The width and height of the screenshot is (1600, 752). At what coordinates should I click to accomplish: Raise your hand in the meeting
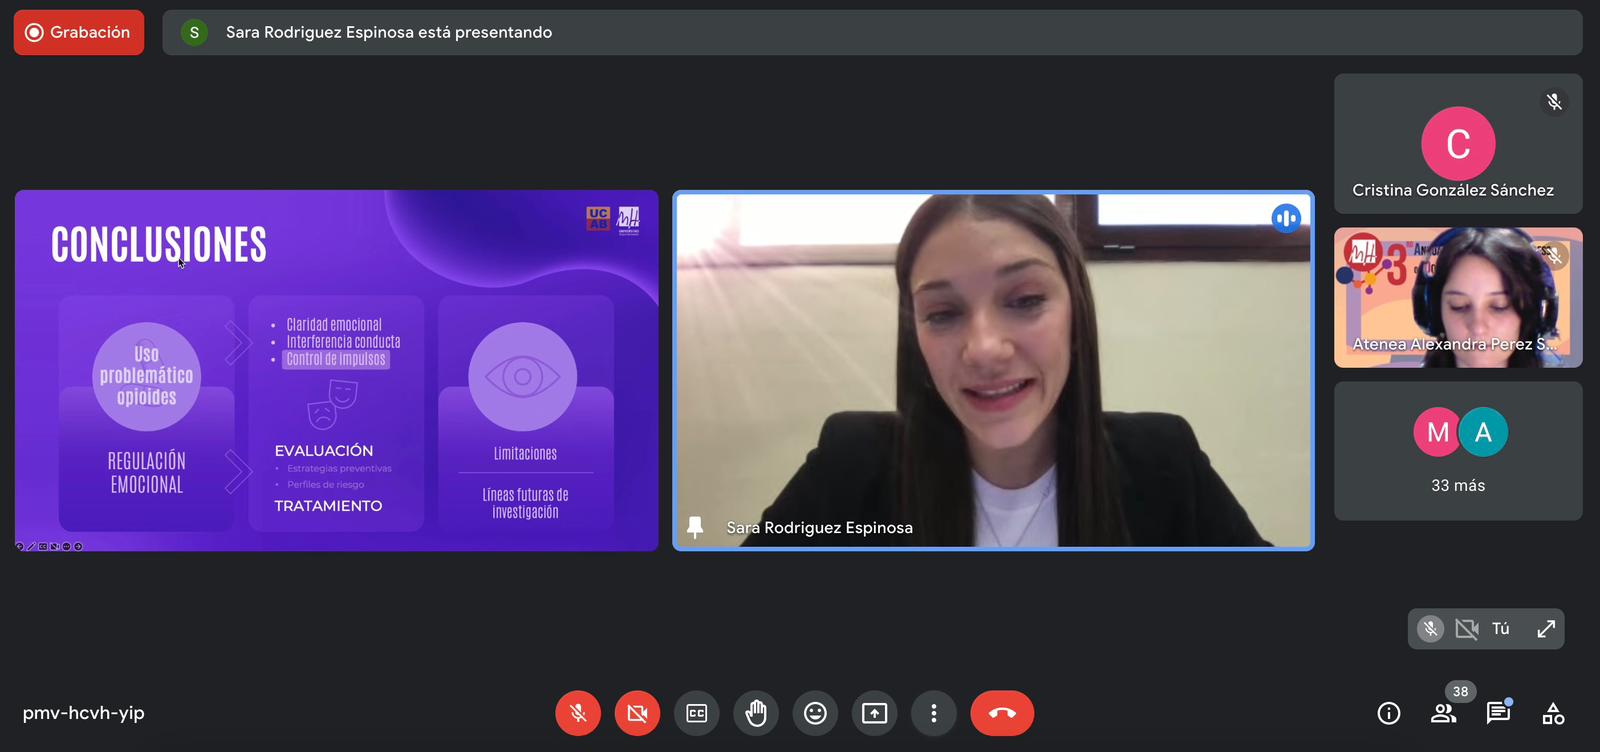coord(756,713)
